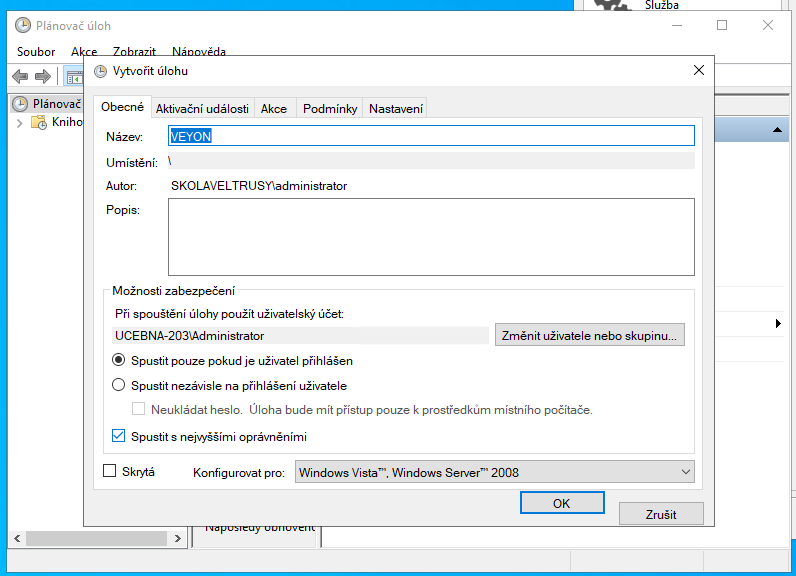Click the back arrow in Plánovač úloh toolbar
This screenshot has width=796, height=576.
19,77
